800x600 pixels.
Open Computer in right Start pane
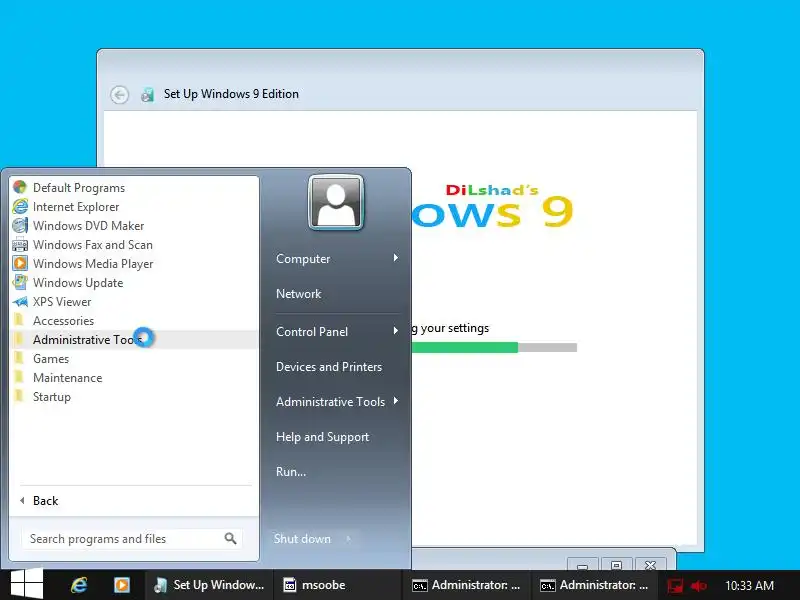(303, 259)
